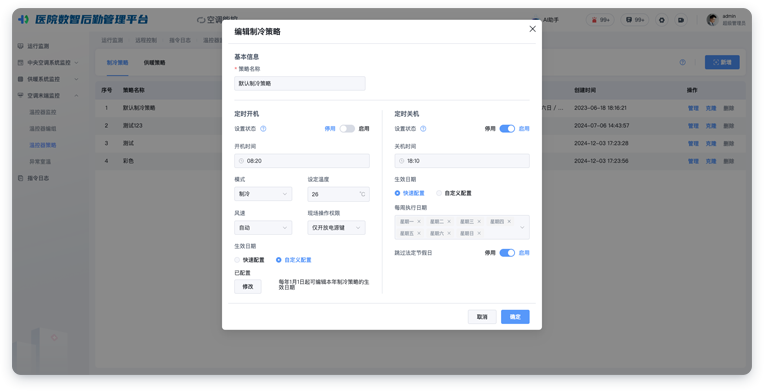Open message 99+ badge in header

pos(634,20)
